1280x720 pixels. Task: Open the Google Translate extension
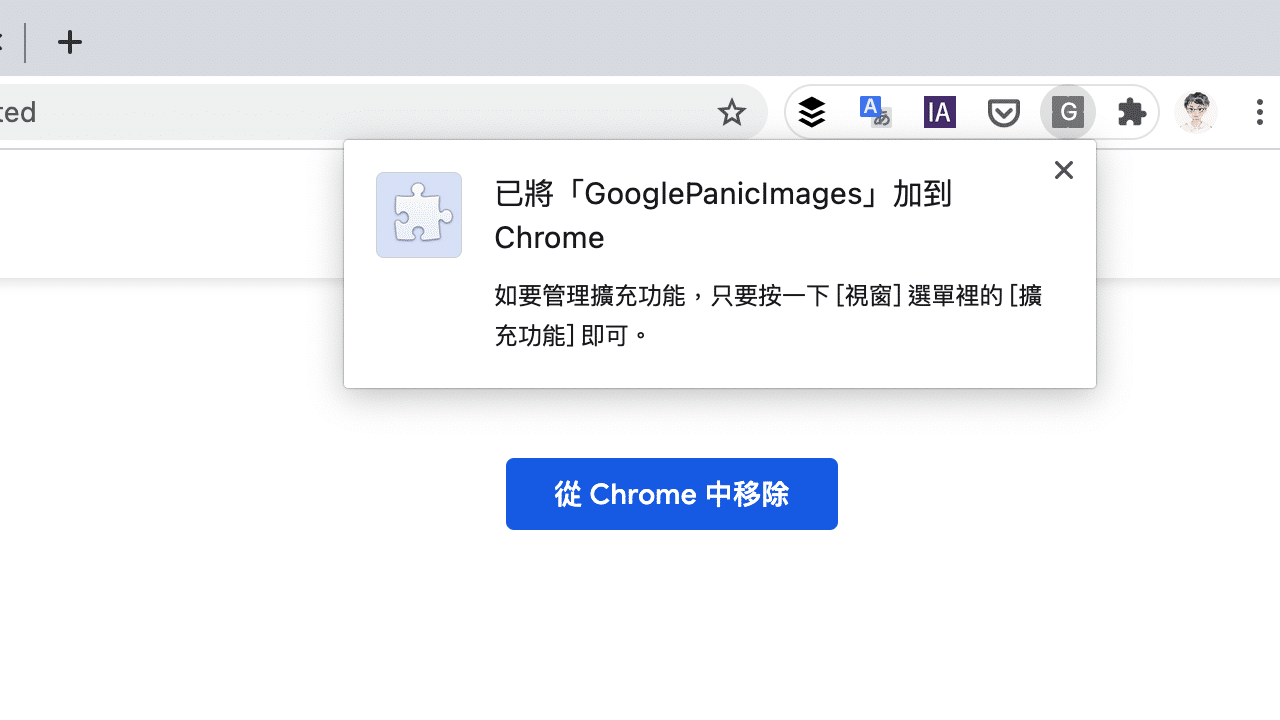[875, 112]
